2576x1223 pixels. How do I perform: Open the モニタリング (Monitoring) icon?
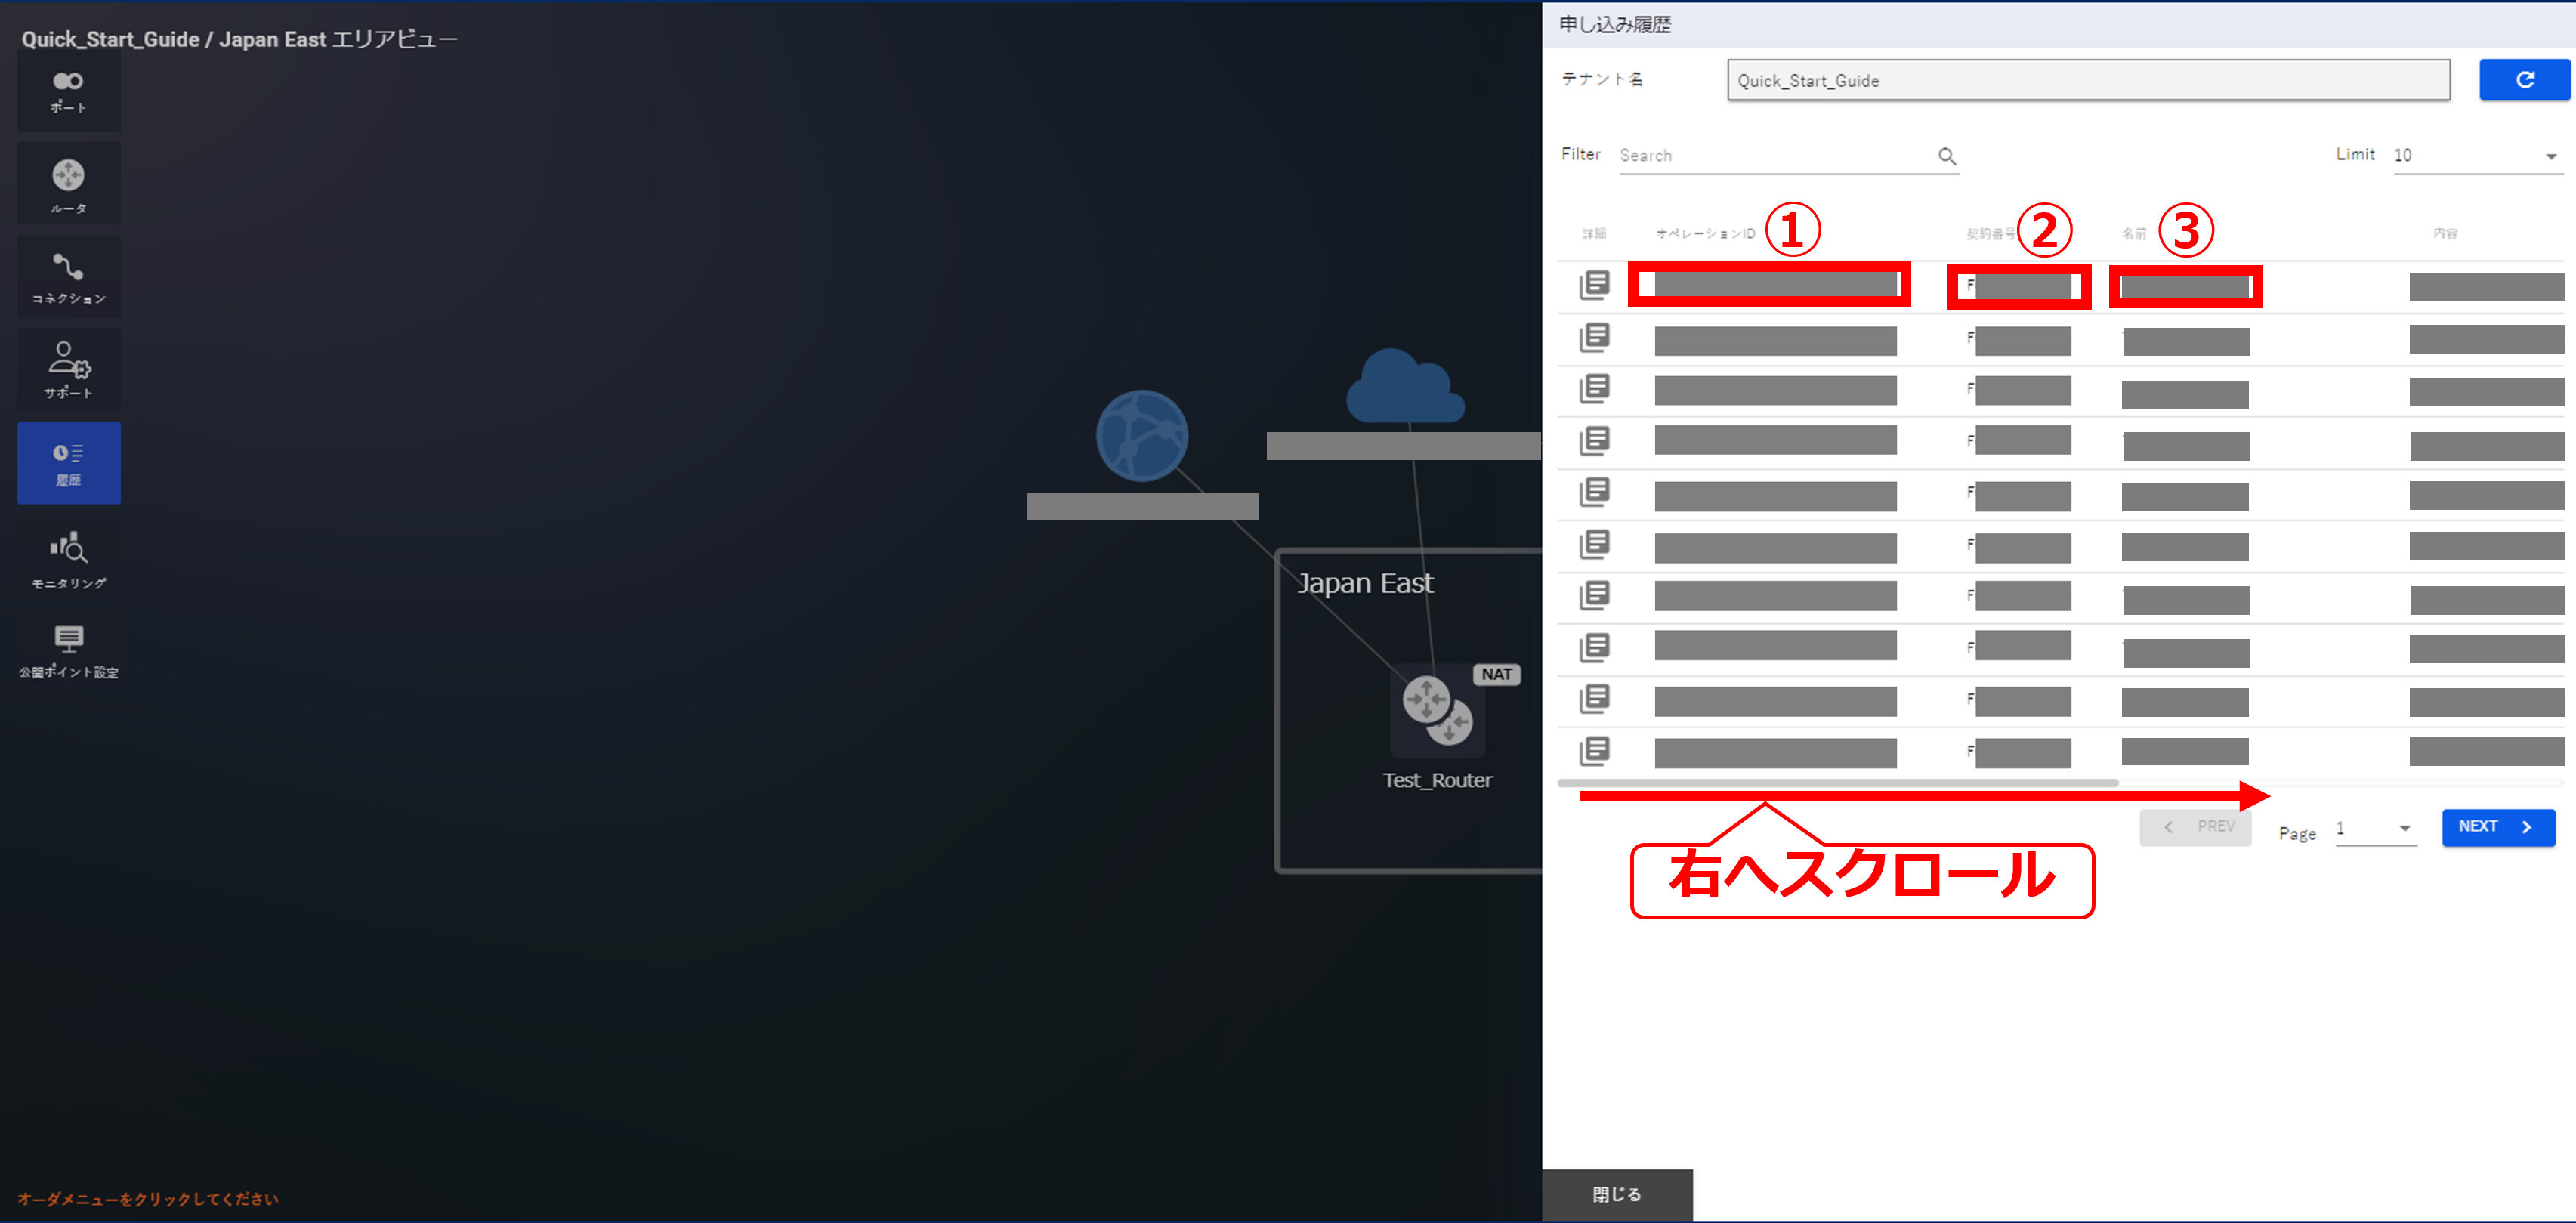coord(68,558)
